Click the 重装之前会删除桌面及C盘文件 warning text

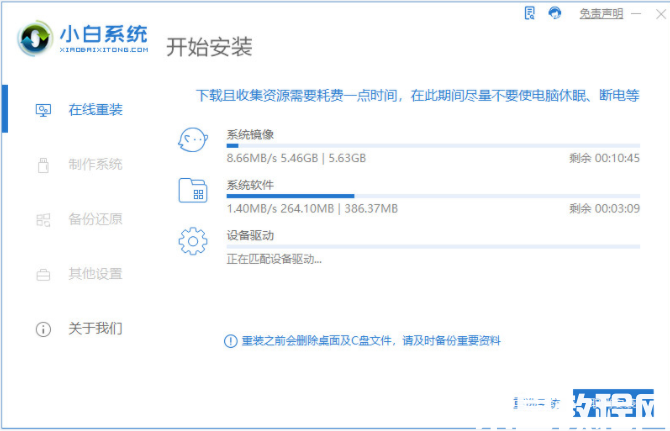pyautogui.click(x=370, y=340)
